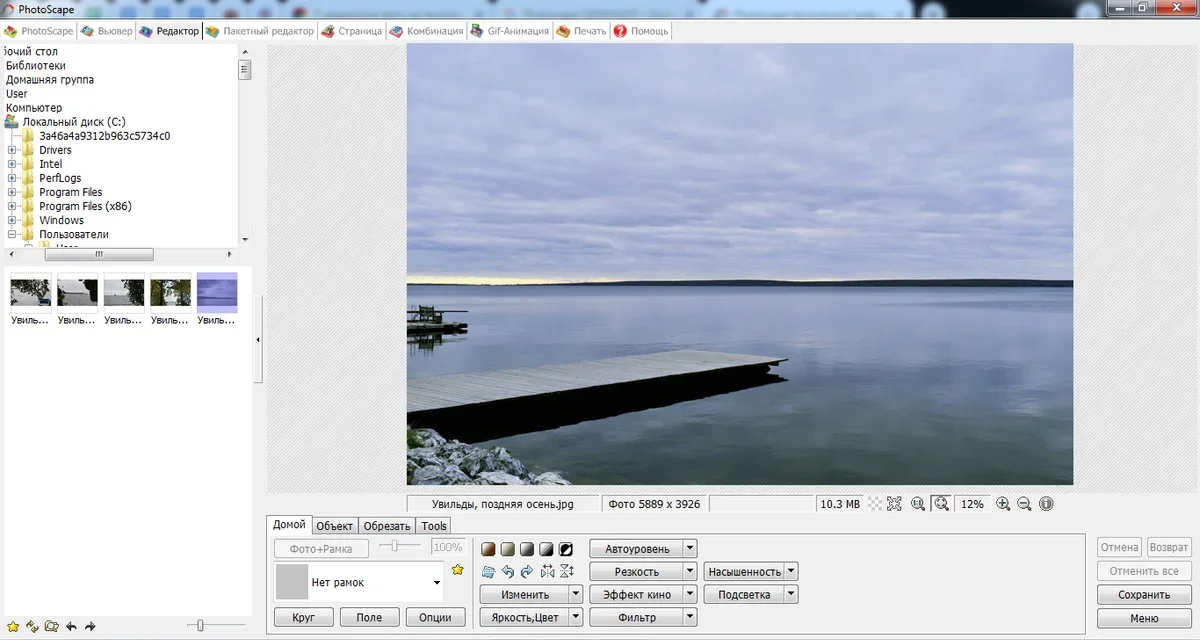The image size is (1200, 640).
Task: Switch to the Пакетный редактор tab
Action: [x=260, y=31]
